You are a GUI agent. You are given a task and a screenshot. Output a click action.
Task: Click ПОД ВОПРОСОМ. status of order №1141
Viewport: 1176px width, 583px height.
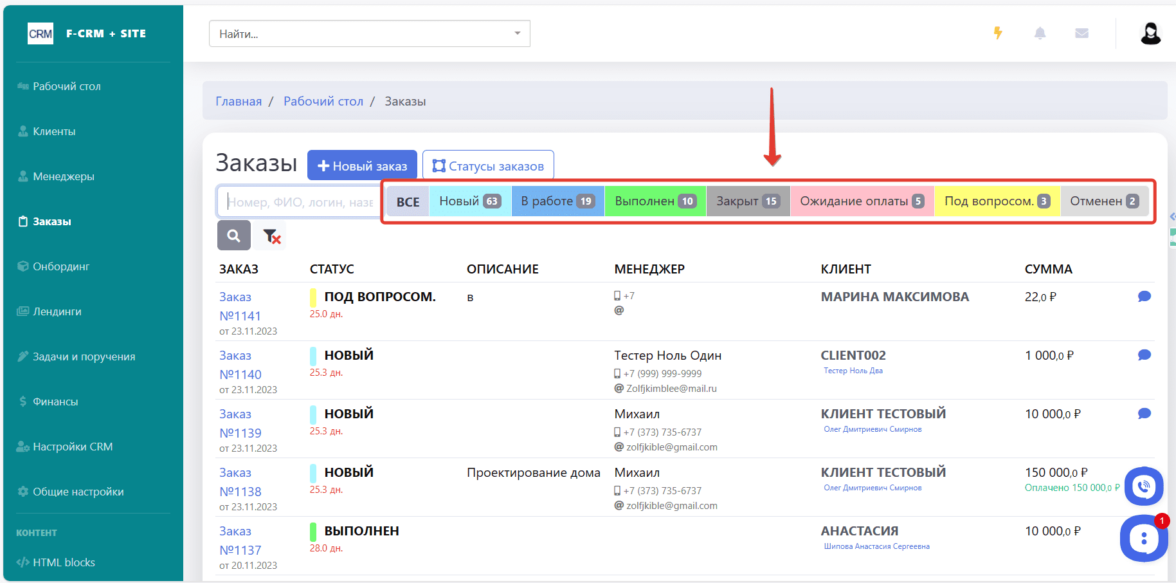[380, 296]
